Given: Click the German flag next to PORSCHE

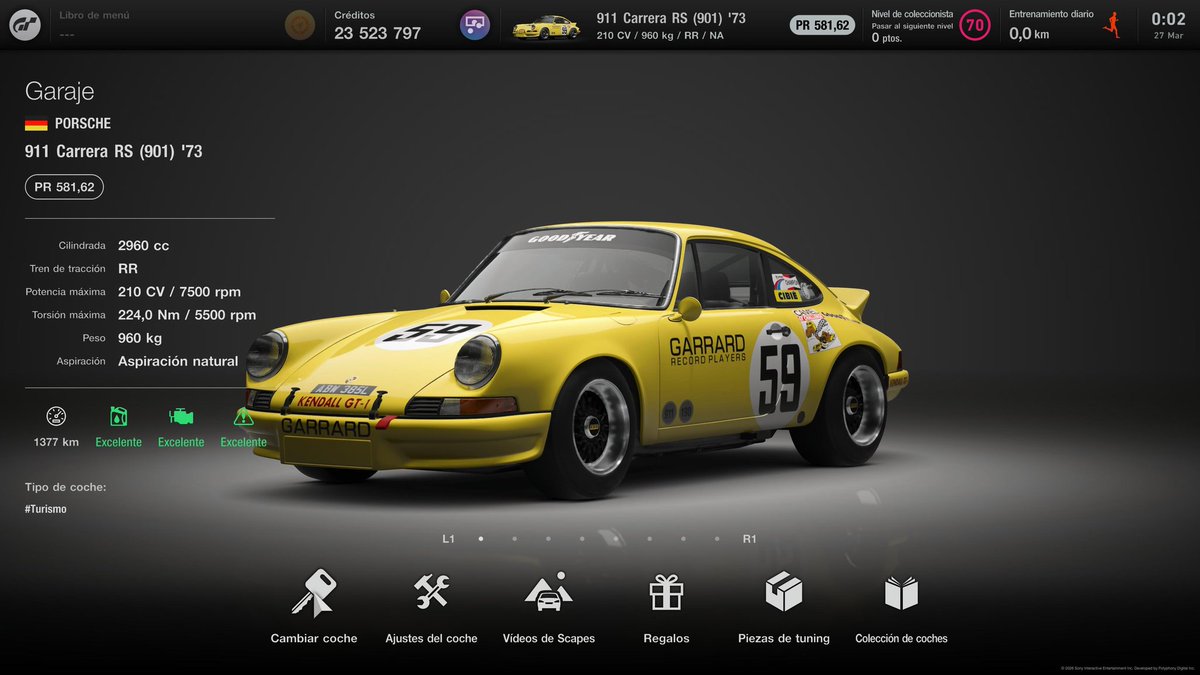Looking at the screenshot, I should pos(36,124).
